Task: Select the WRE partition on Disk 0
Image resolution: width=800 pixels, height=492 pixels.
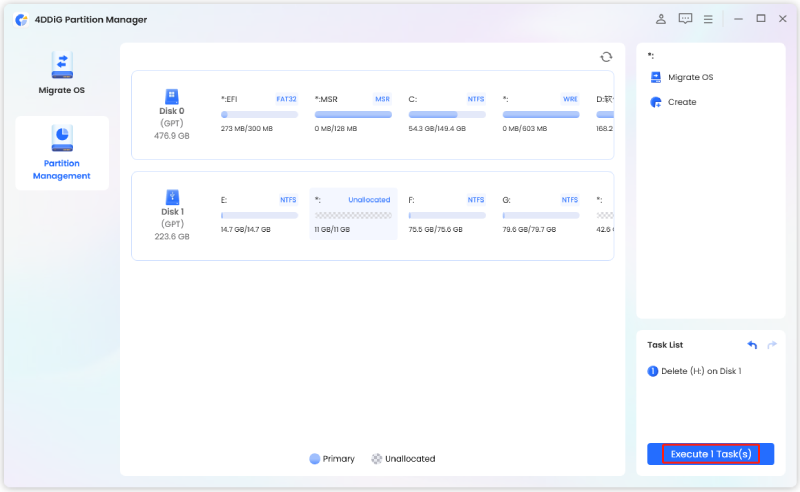Action: pos(541,113)
